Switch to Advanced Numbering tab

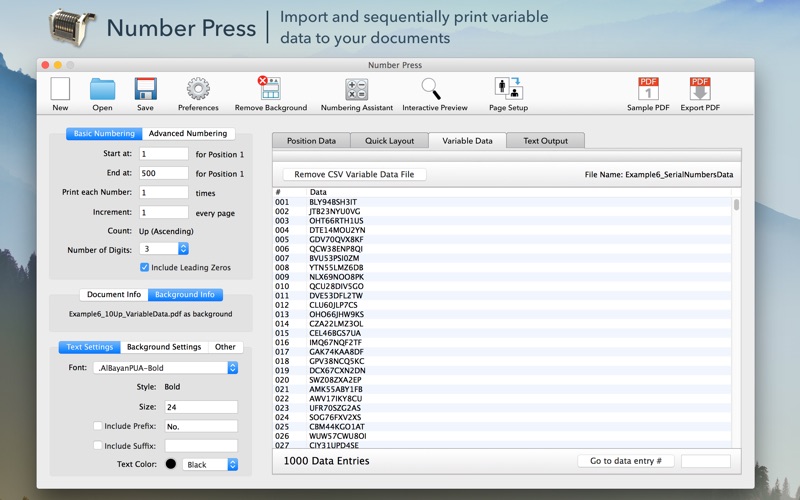click(188, 133)
